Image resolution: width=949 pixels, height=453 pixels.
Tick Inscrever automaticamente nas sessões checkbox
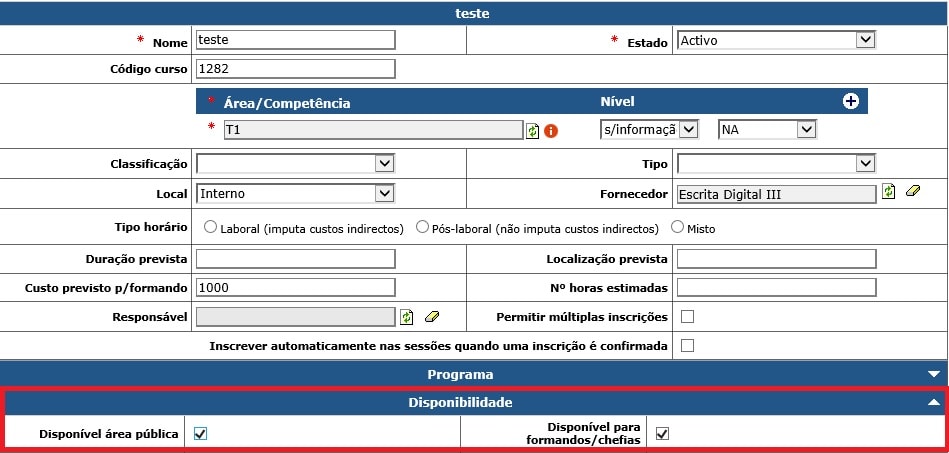click(x=688, y=346)
